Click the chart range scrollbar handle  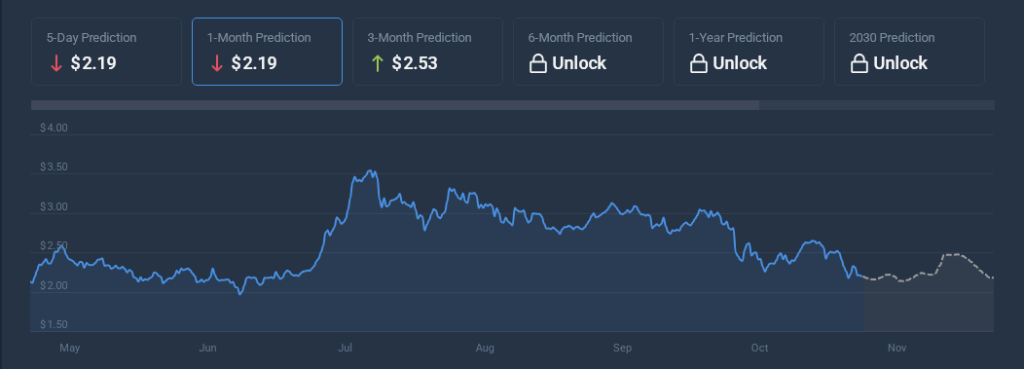395,105
